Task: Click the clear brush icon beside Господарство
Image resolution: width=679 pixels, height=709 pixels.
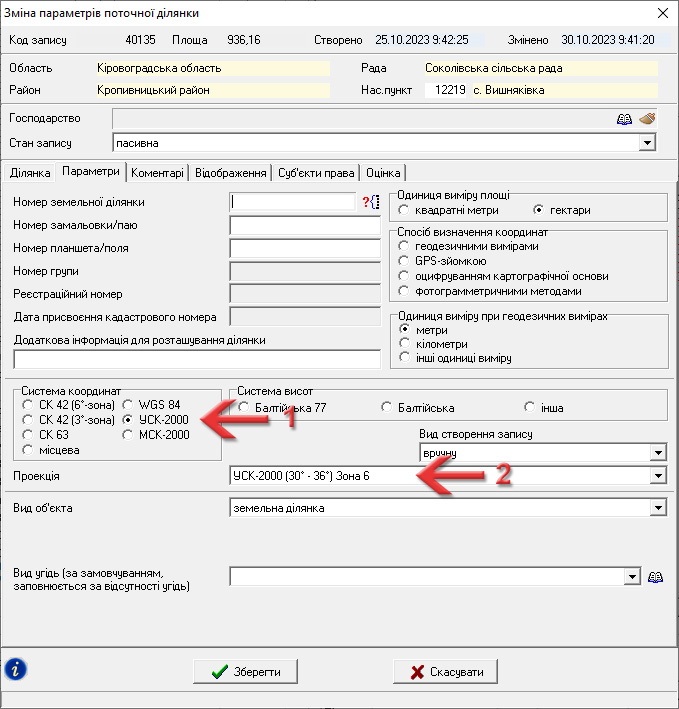Action: [x=647, y=119]
